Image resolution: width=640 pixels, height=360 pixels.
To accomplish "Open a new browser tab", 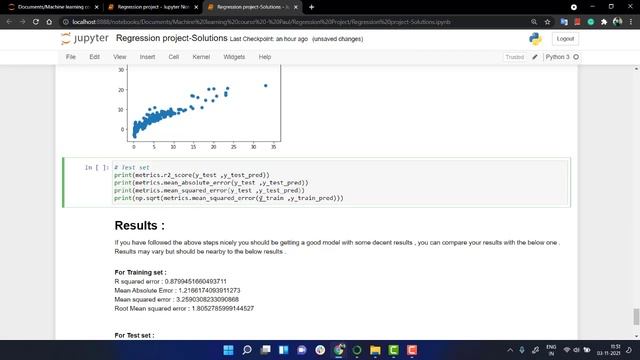I will click(x=311, y=7).
